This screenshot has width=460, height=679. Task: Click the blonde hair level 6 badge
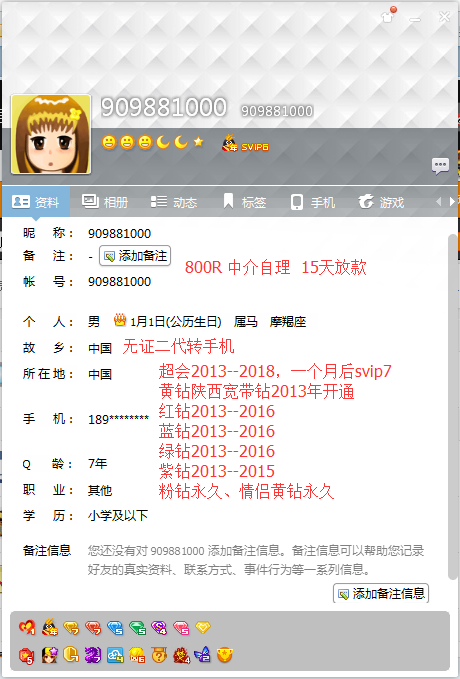click(x=137, y=655)
